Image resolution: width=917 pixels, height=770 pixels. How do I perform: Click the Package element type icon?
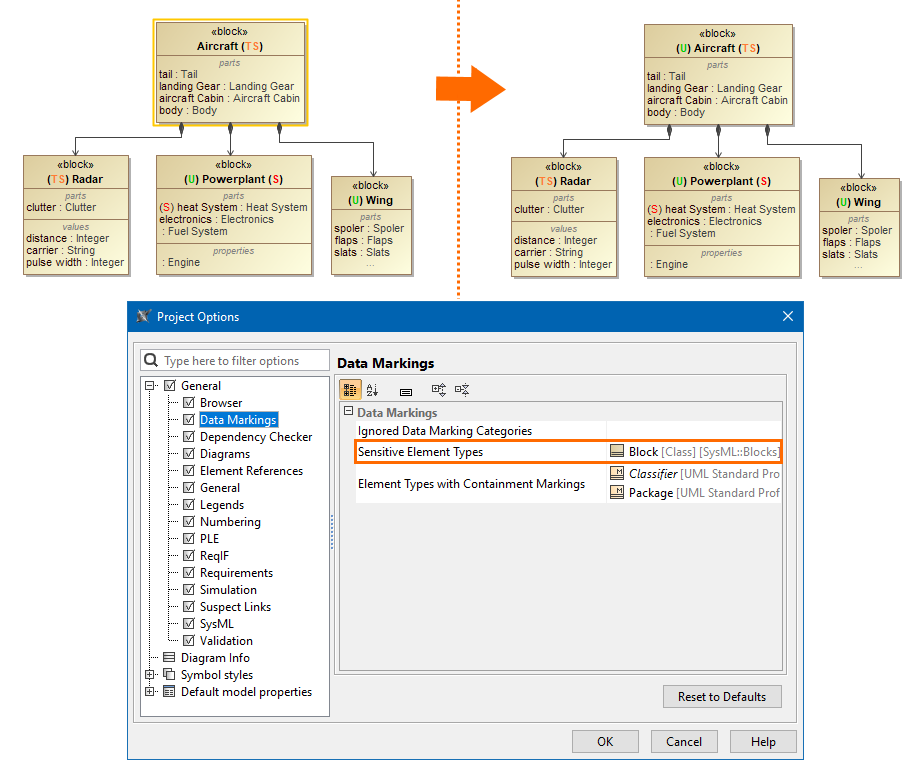click(x=617, y=492)
